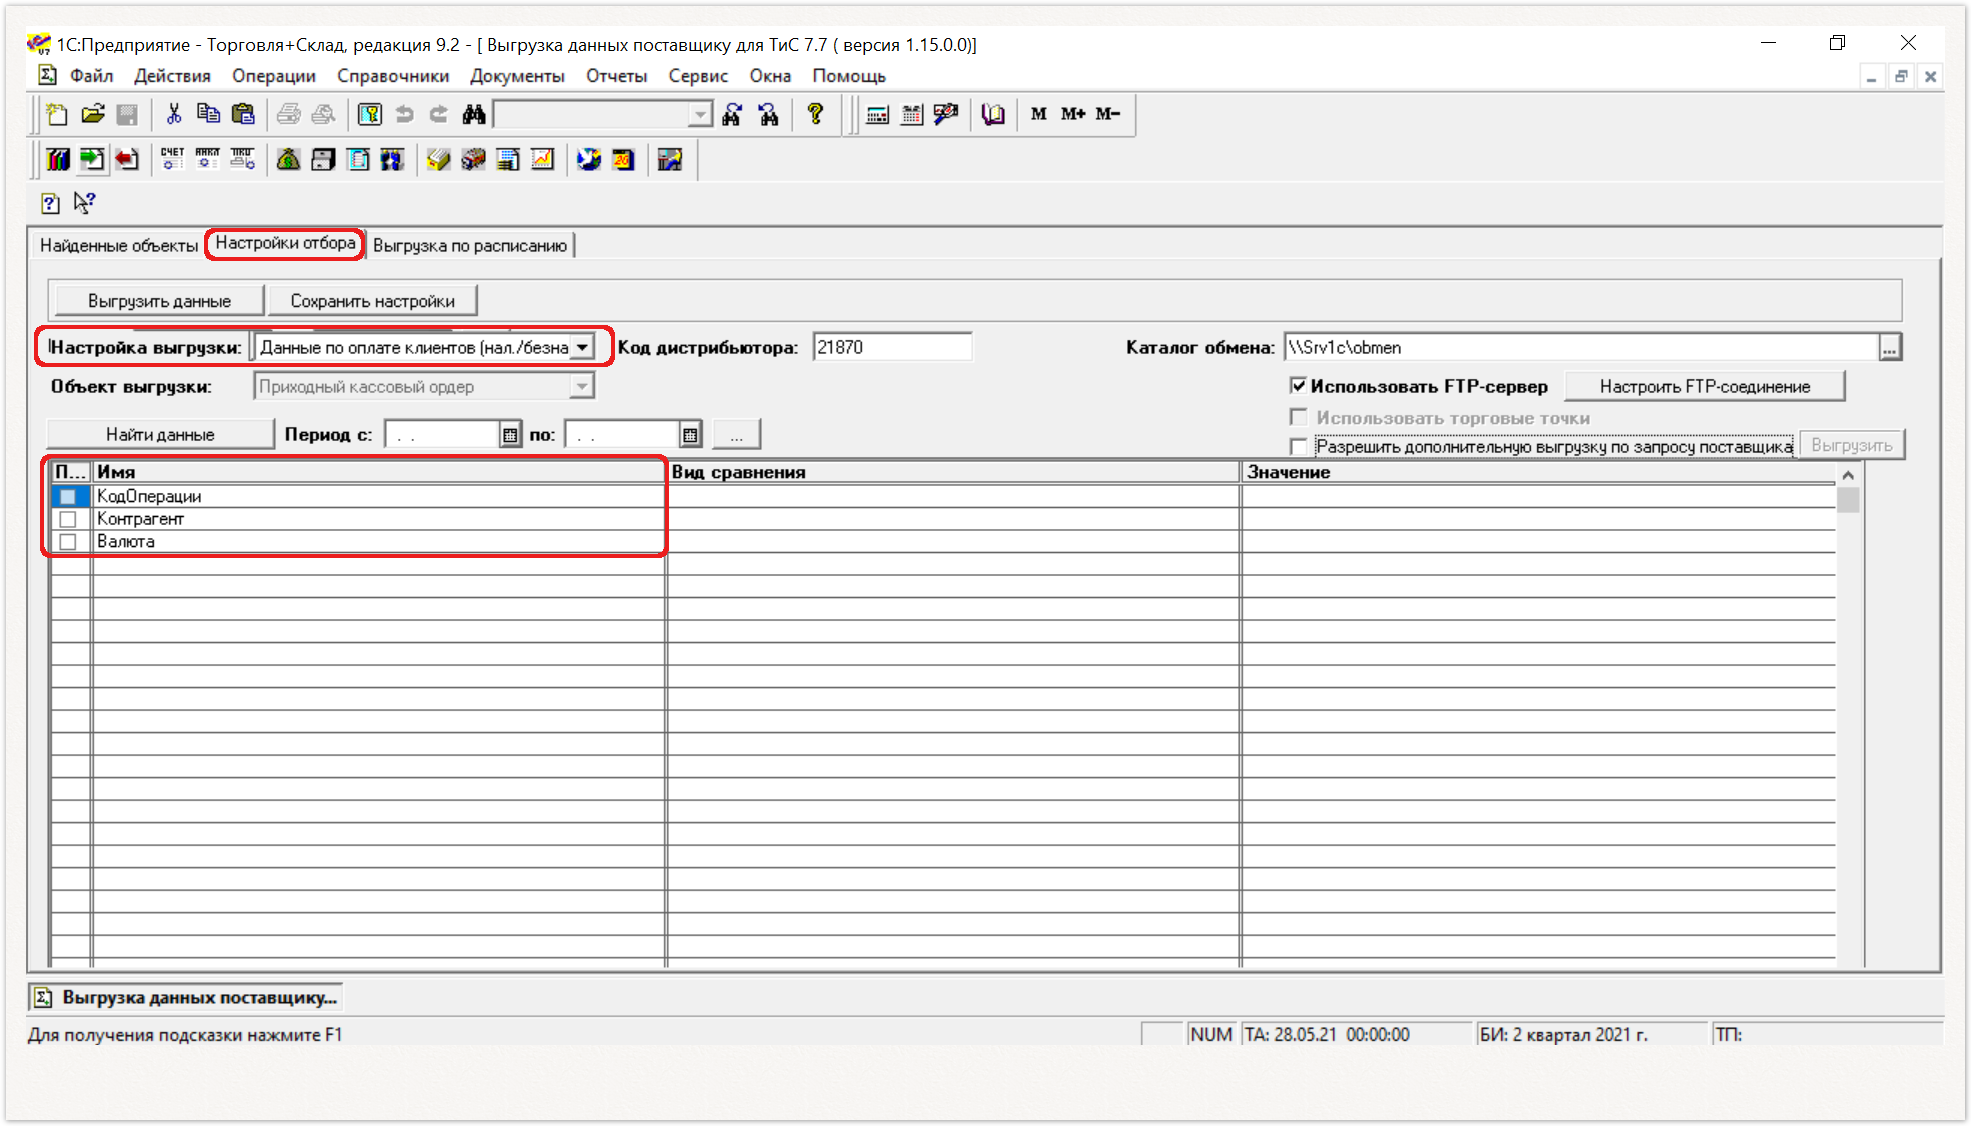Switch to Выгрузка по расписанию tab

tap(470, 245)
